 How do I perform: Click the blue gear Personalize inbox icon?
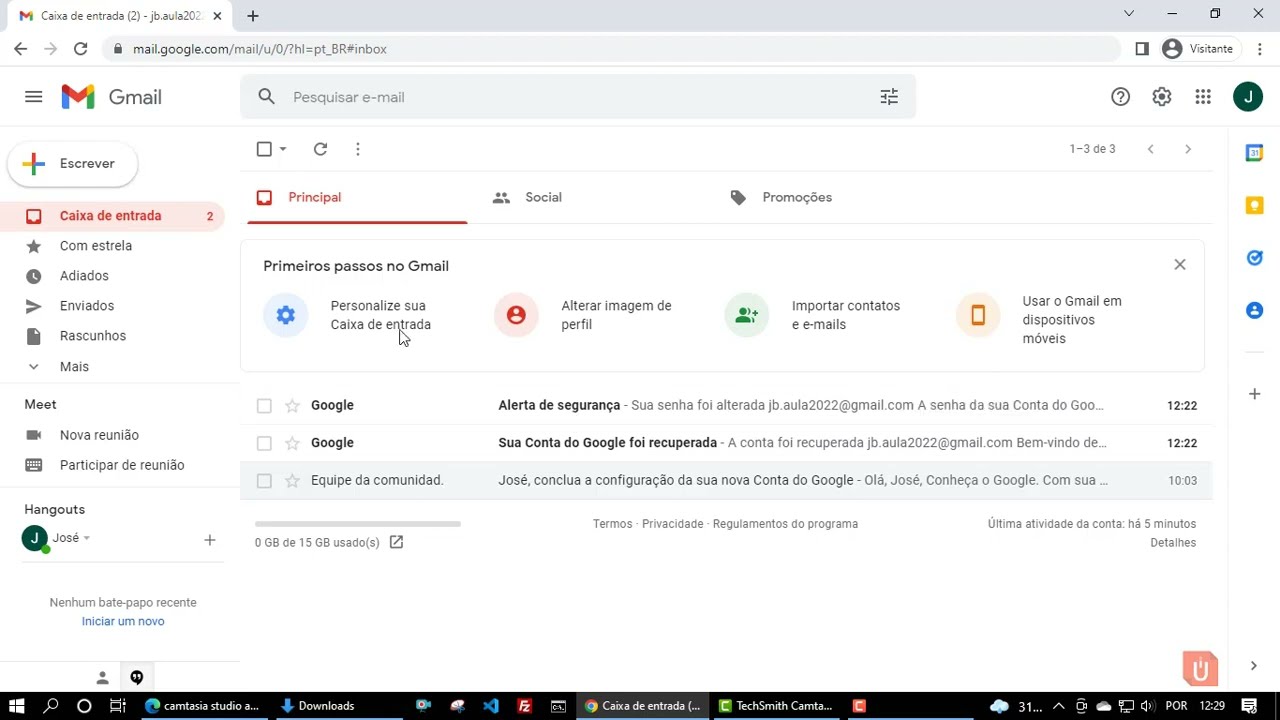click(286, 315)
